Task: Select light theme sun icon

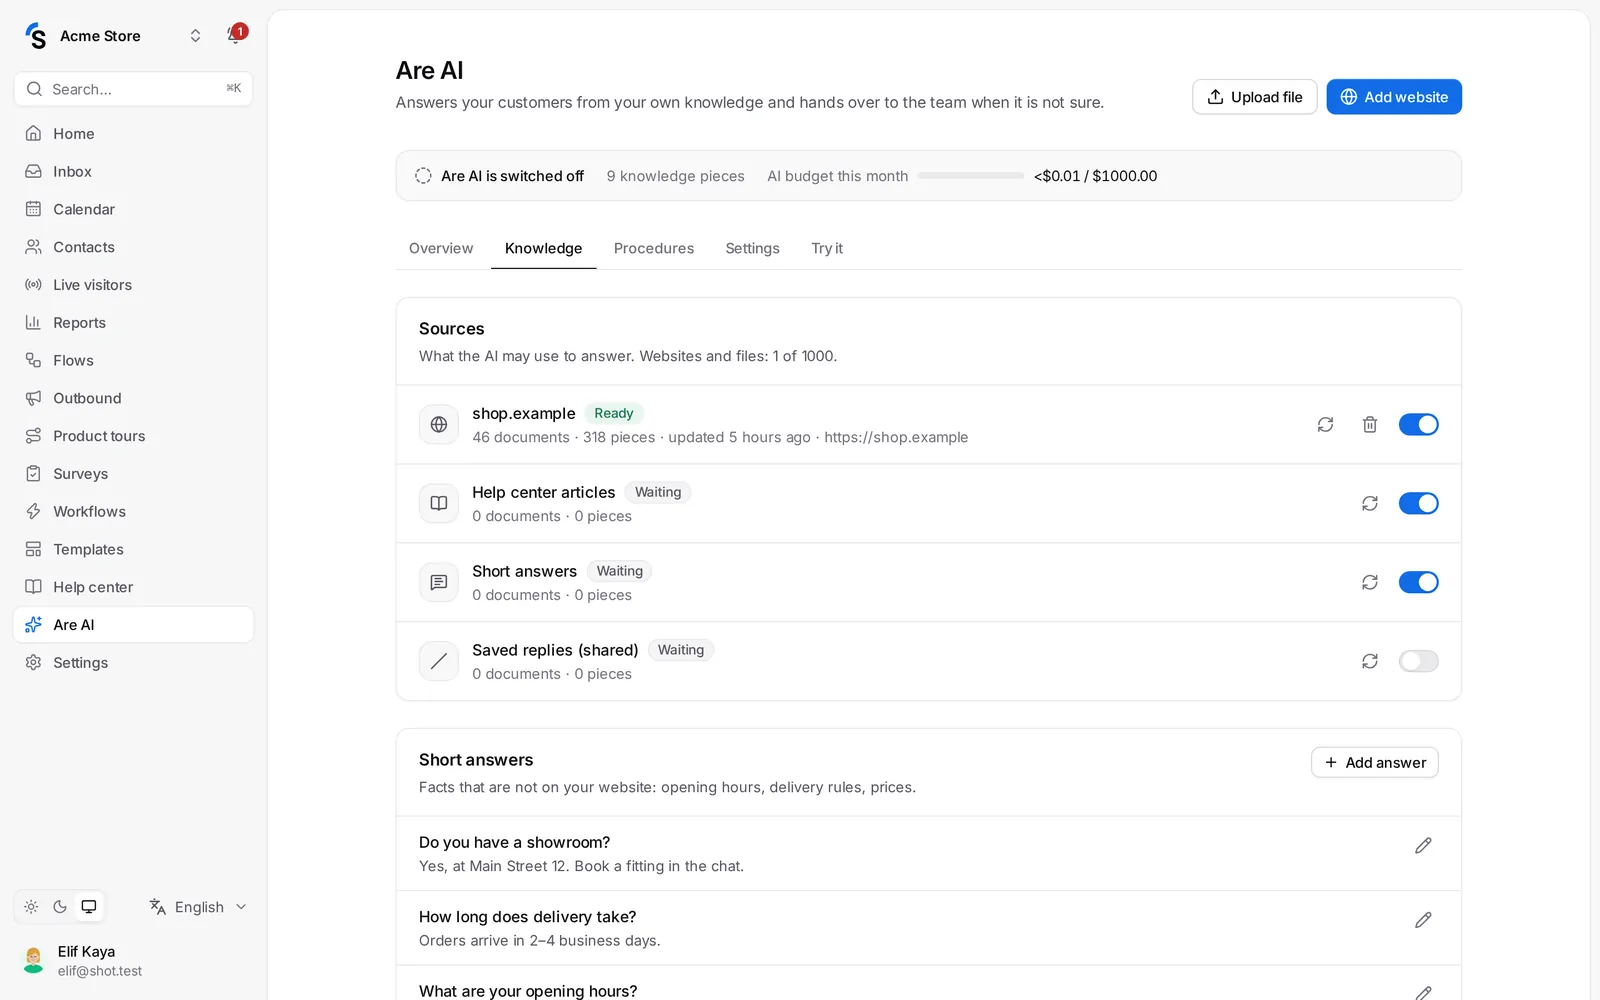Action: [x=32, y=907]
